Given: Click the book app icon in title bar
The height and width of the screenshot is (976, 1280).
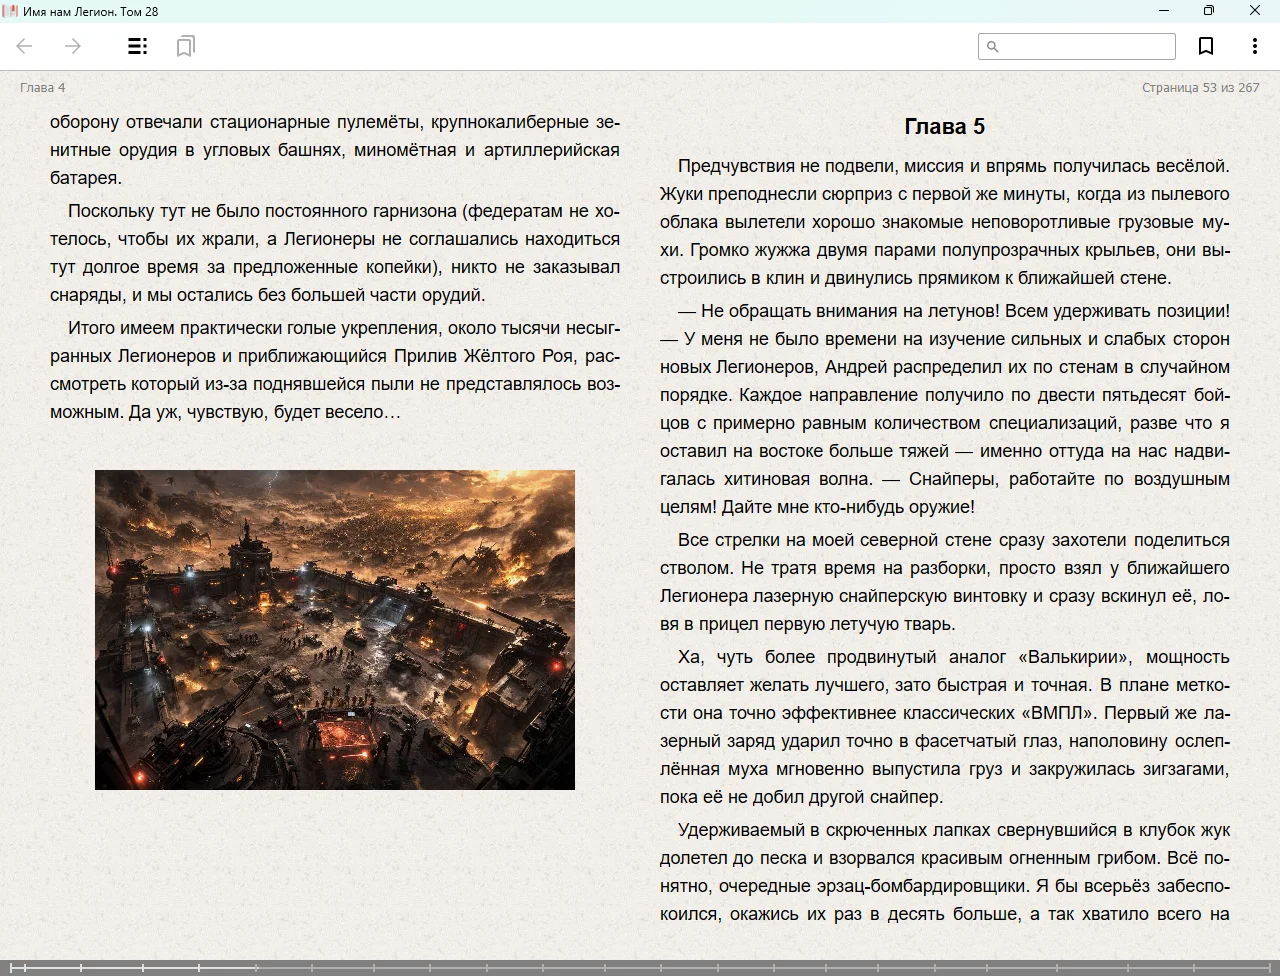Looking at the screenshot, I should [11, 11].
